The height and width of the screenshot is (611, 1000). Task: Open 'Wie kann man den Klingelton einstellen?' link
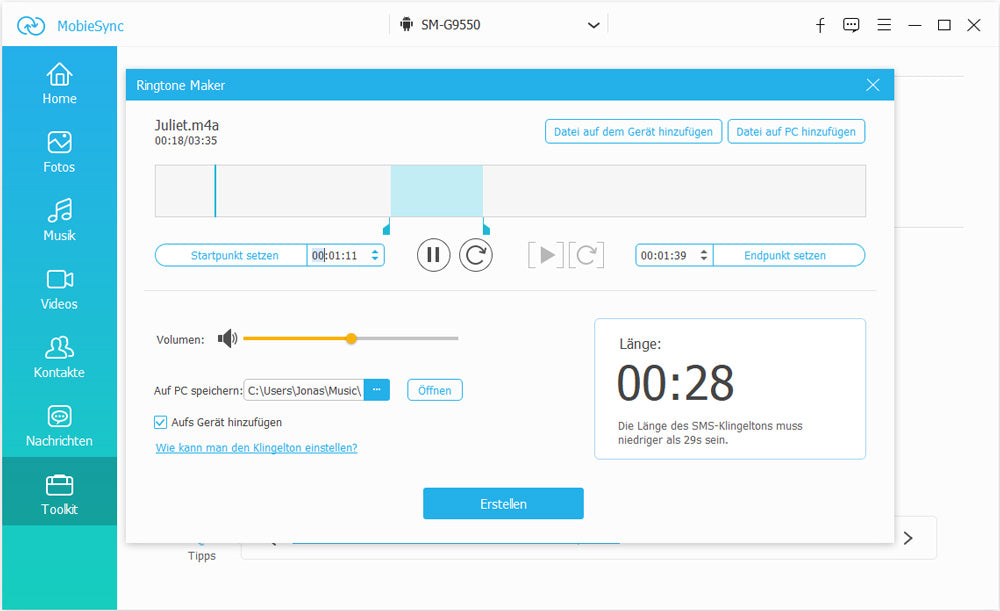tap(256, 448)
